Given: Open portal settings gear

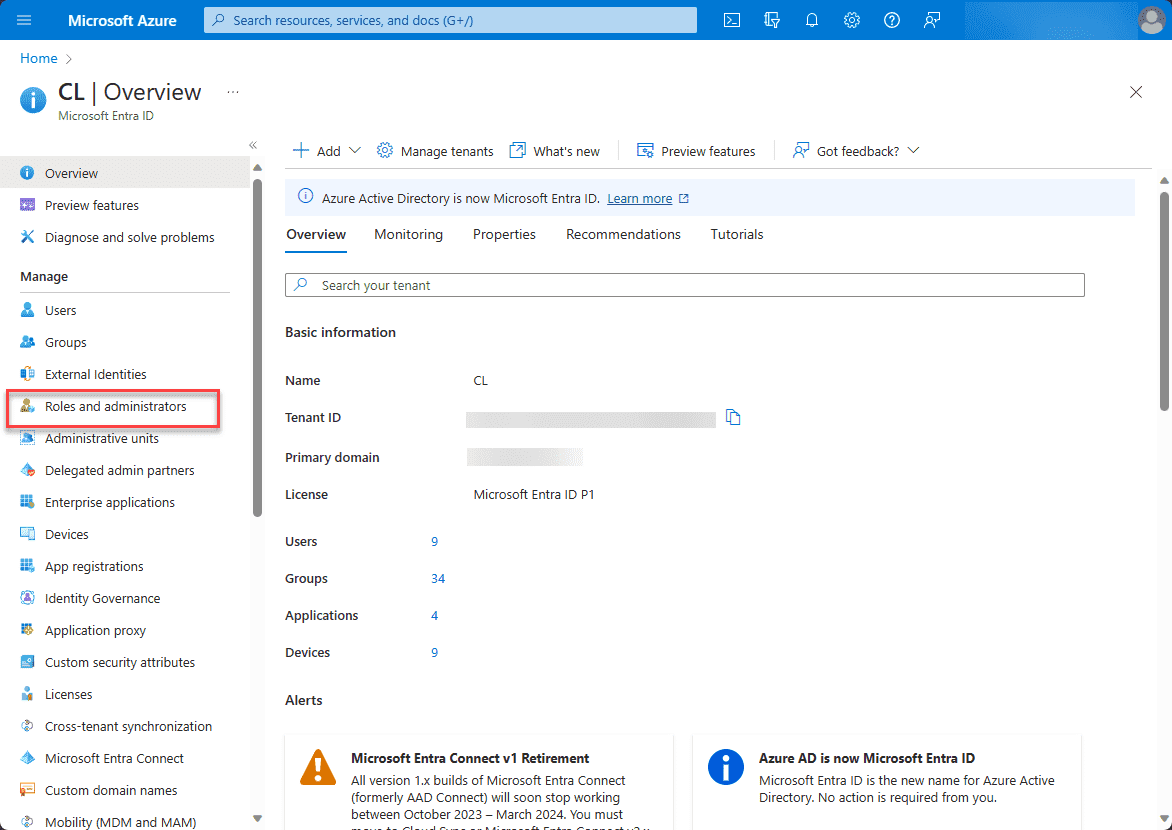Looking at the screenshot, I should click(852, 20).
